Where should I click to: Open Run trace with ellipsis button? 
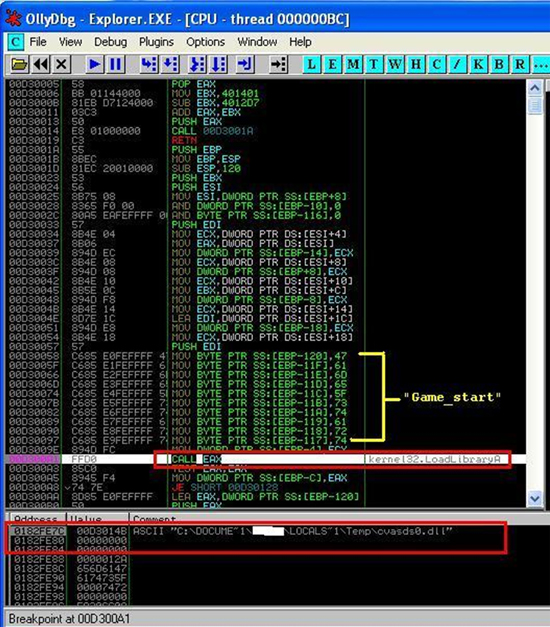pyautogui.click(x=541, y=64)
